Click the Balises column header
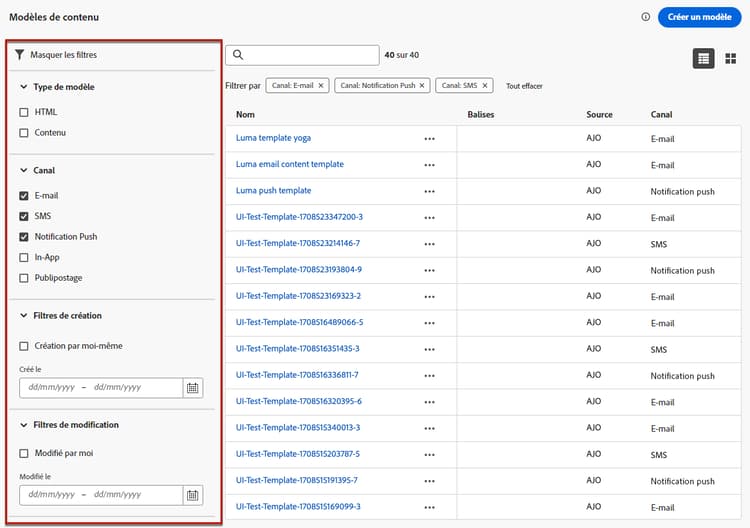 pyautogui.click(x=481, y=114)
